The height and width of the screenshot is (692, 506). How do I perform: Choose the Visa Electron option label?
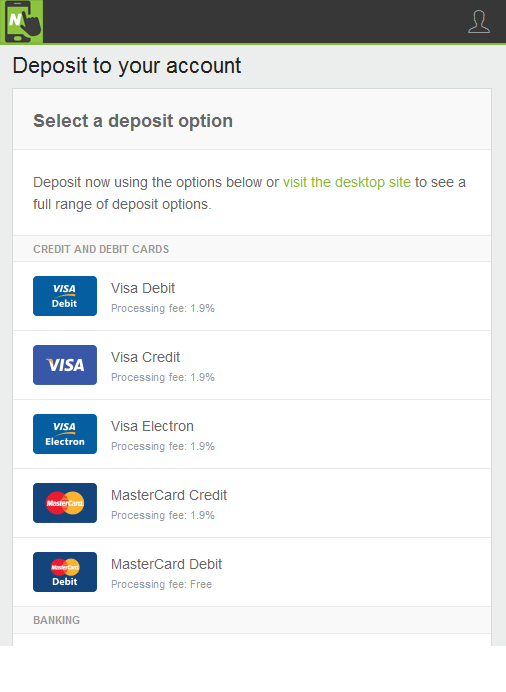click(152, 426)
